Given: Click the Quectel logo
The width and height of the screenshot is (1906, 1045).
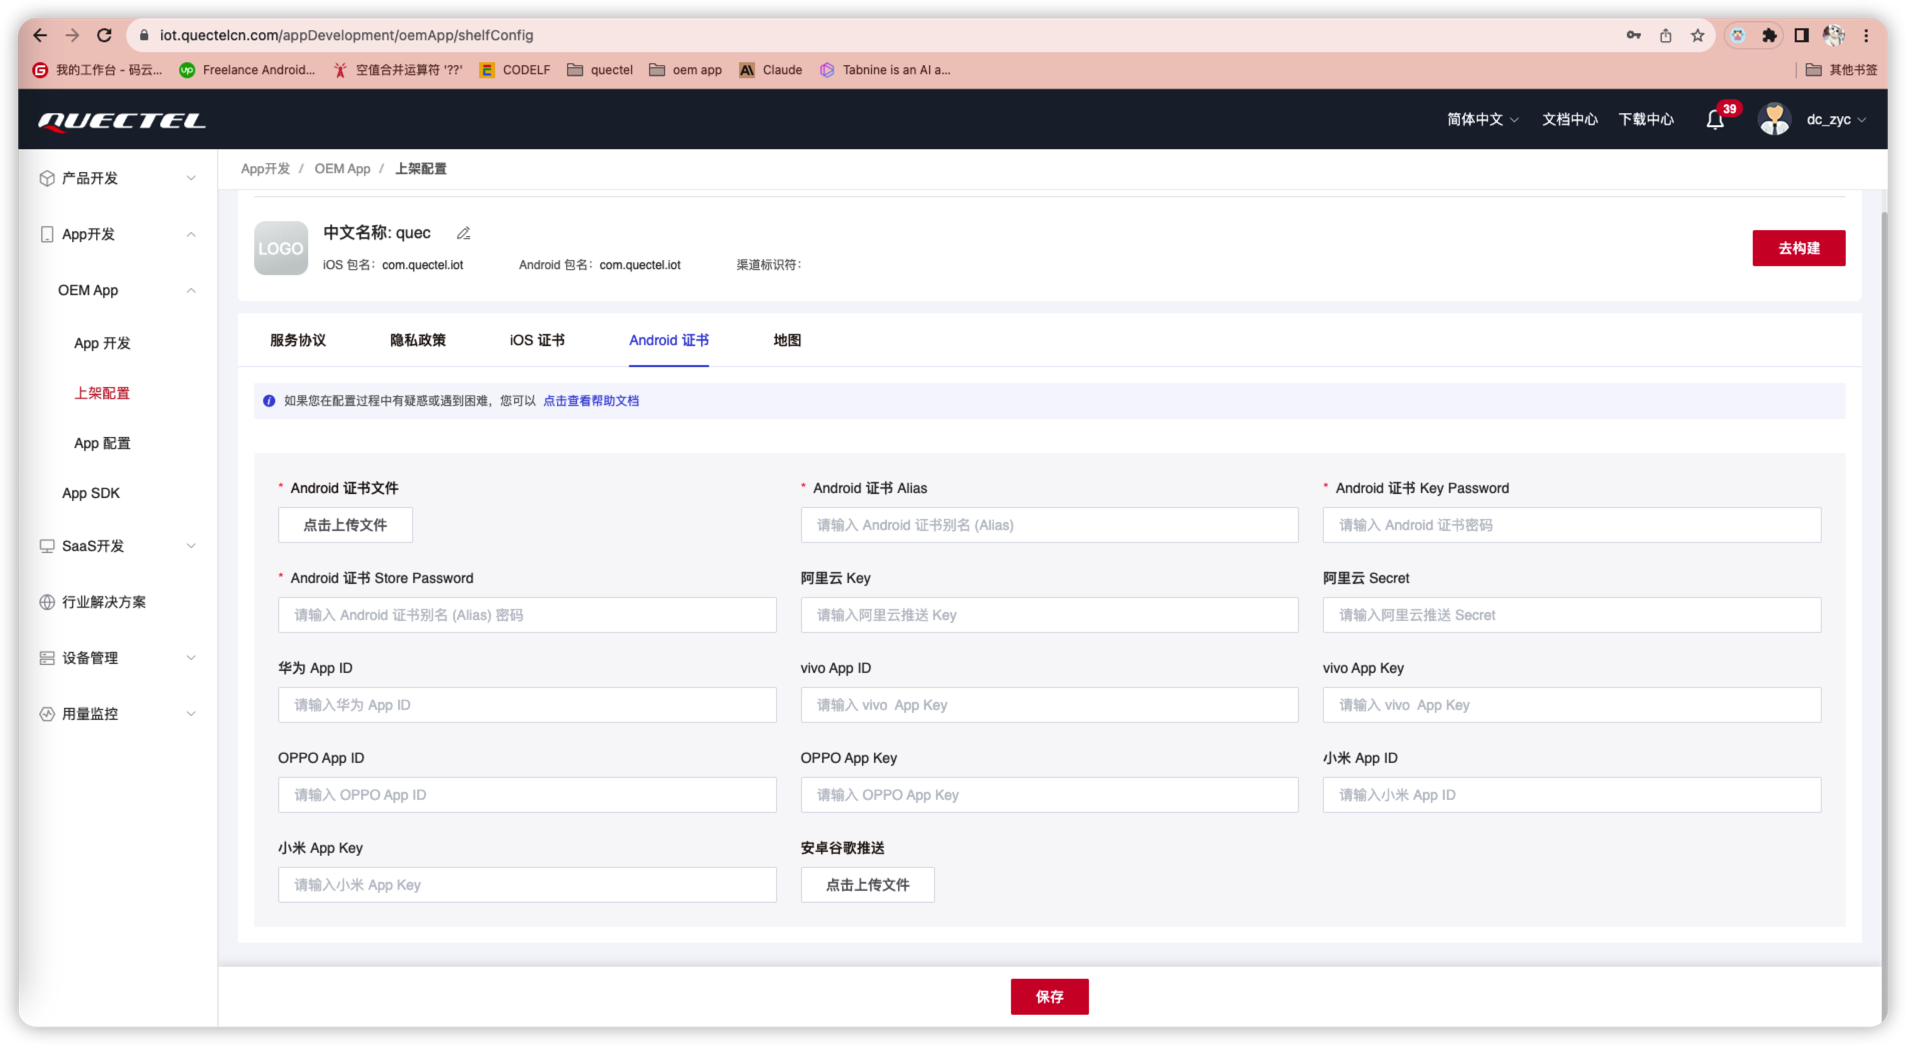Looking at the screenshot, I should click(122, 120).
